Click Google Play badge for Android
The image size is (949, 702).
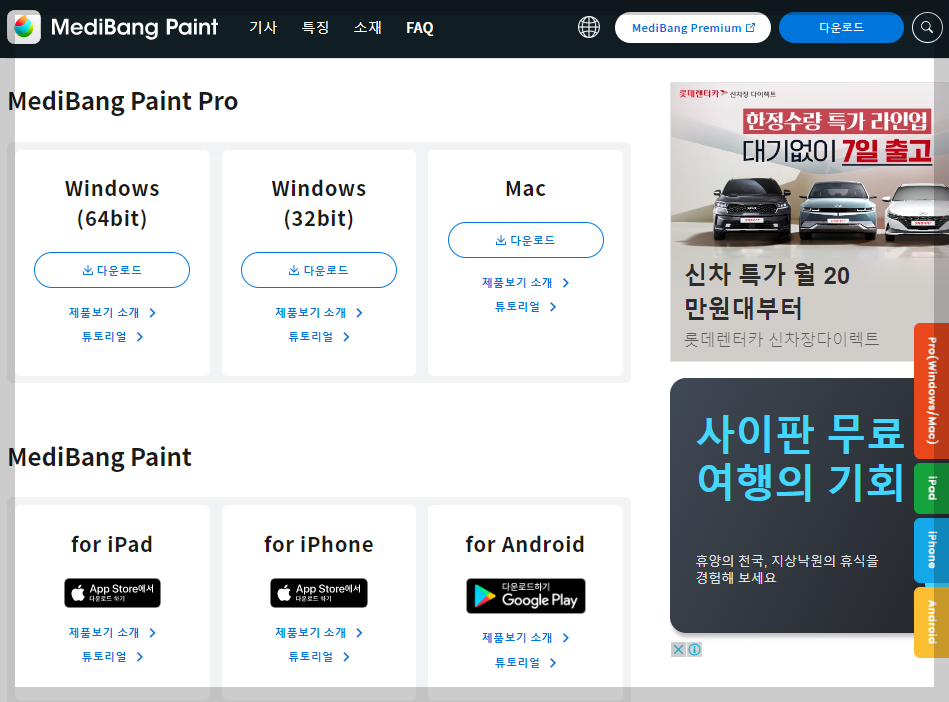pos(526,596)
